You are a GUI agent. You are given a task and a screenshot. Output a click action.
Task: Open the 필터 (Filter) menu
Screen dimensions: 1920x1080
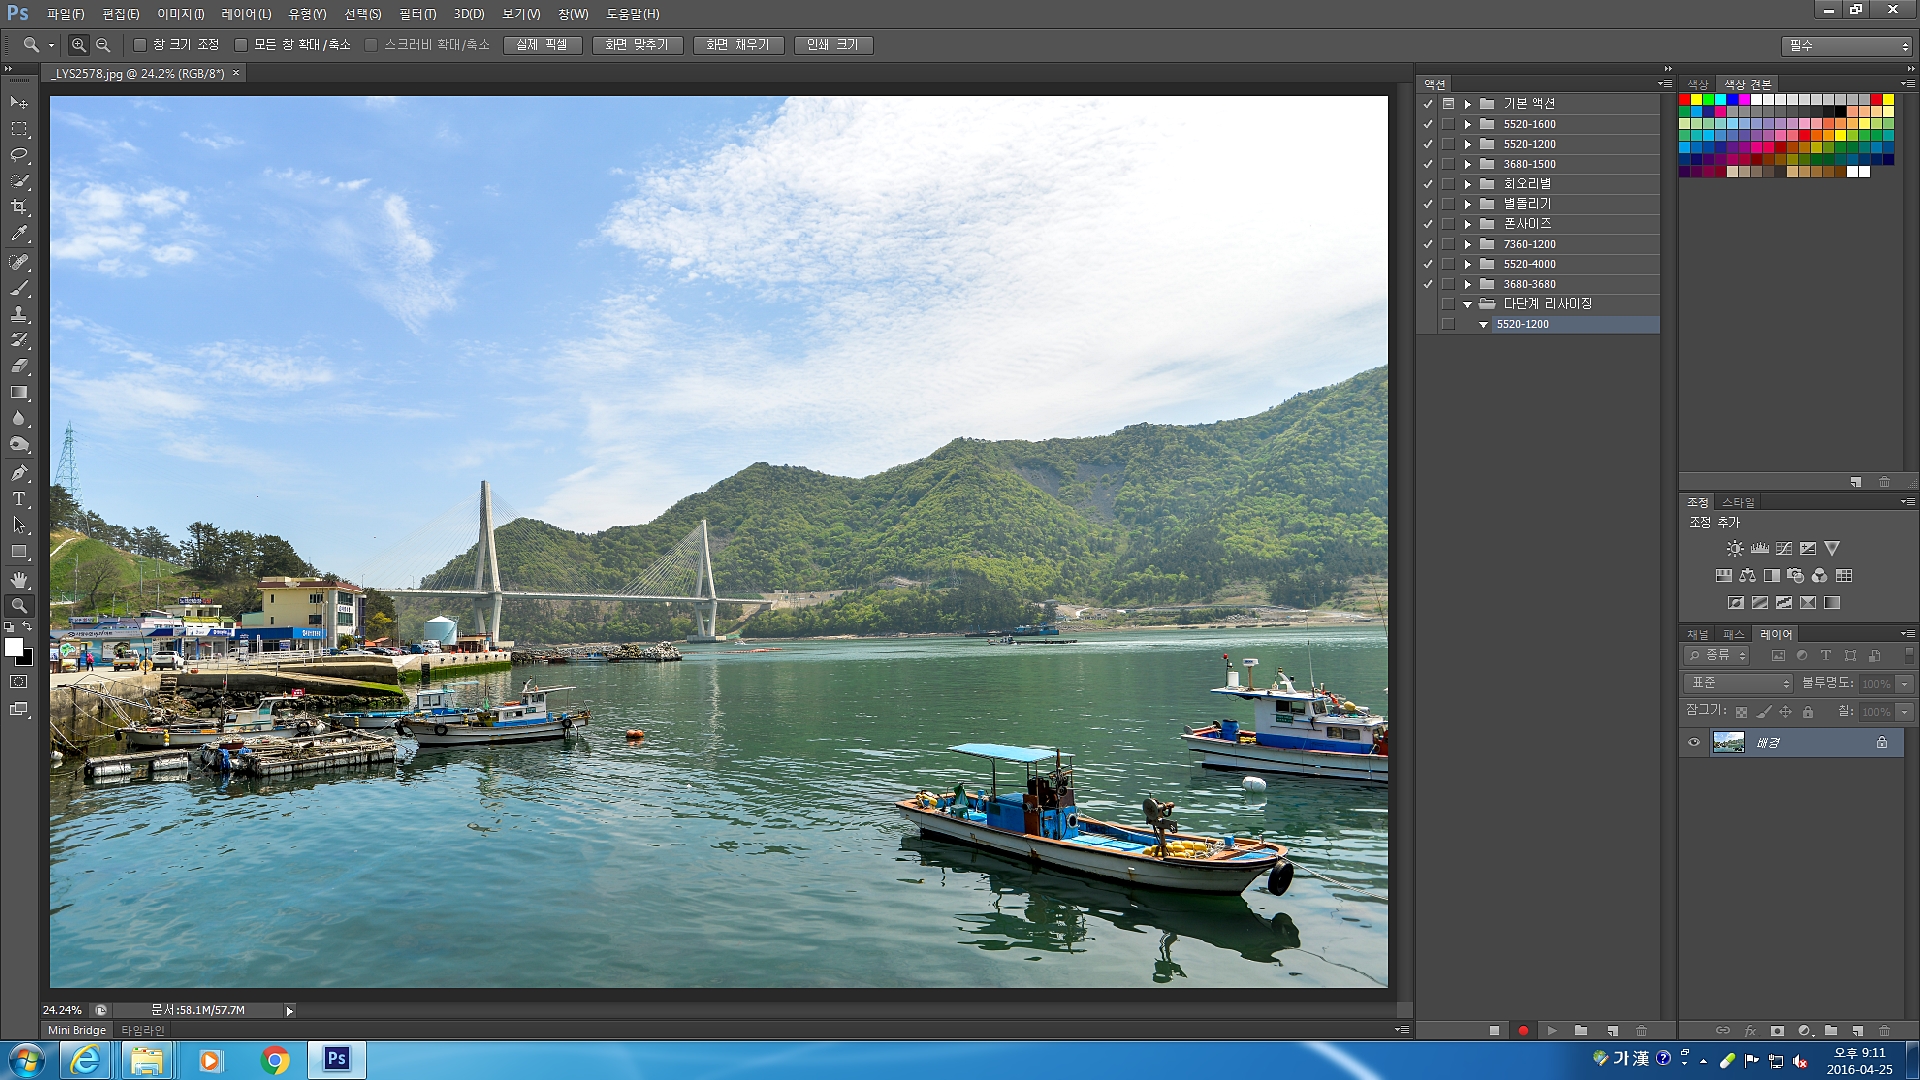click(417, 14)
